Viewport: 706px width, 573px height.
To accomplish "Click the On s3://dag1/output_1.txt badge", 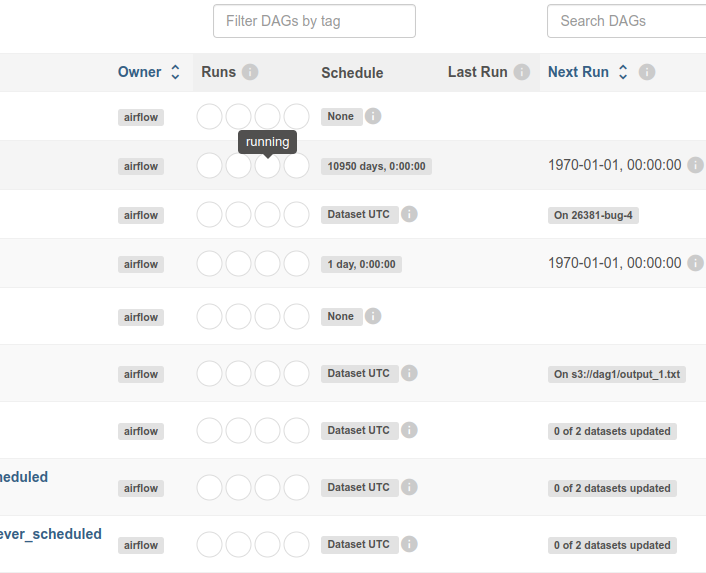I will click(617, 374).
